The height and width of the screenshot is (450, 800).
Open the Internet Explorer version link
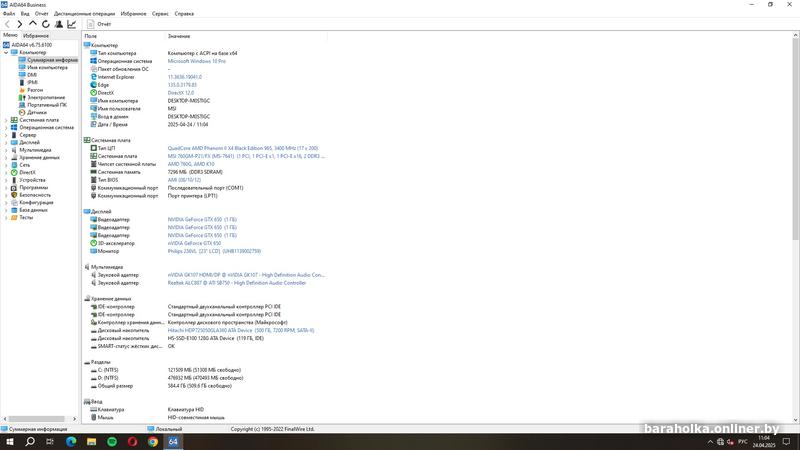click(x=185, y=77)
